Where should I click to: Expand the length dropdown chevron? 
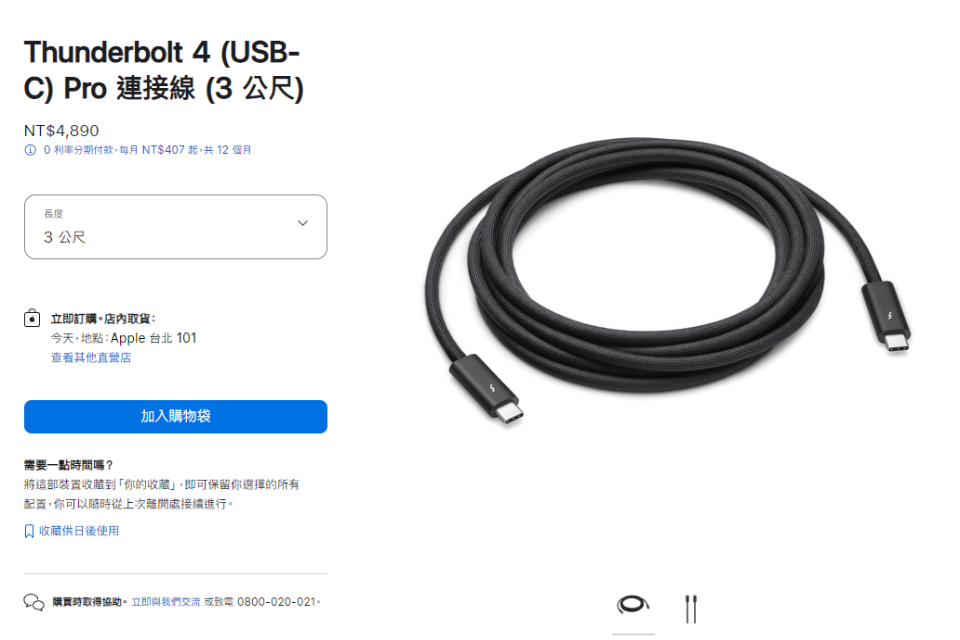point(302,223)
